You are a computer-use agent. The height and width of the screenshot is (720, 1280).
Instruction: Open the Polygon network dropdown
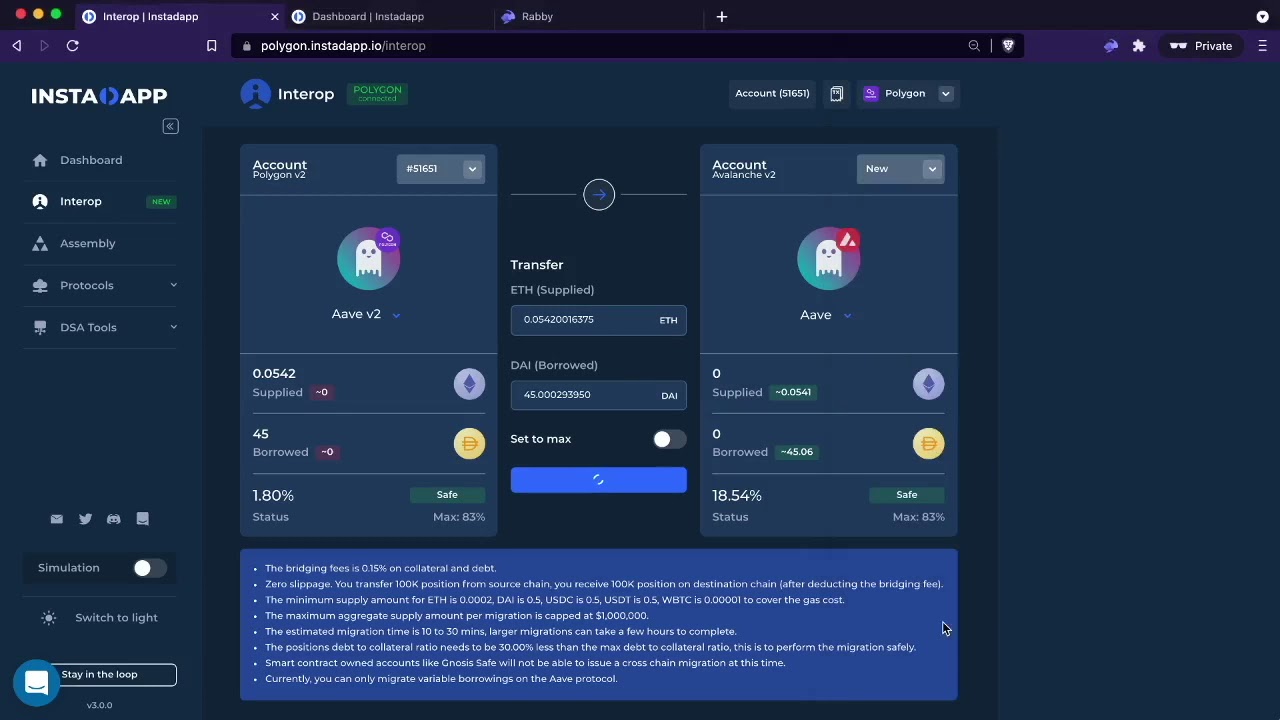tap(908, 93)
